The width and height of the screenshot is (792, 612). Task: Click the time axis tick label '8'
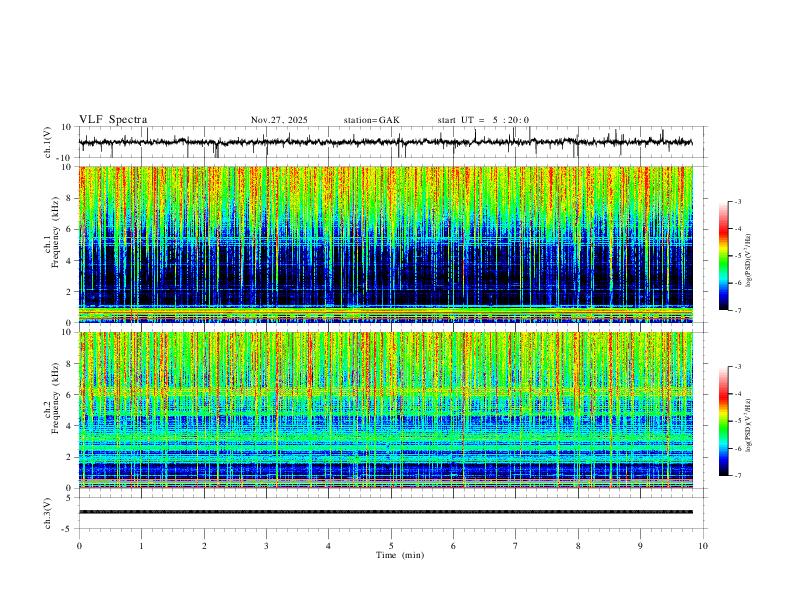[578, 546]
